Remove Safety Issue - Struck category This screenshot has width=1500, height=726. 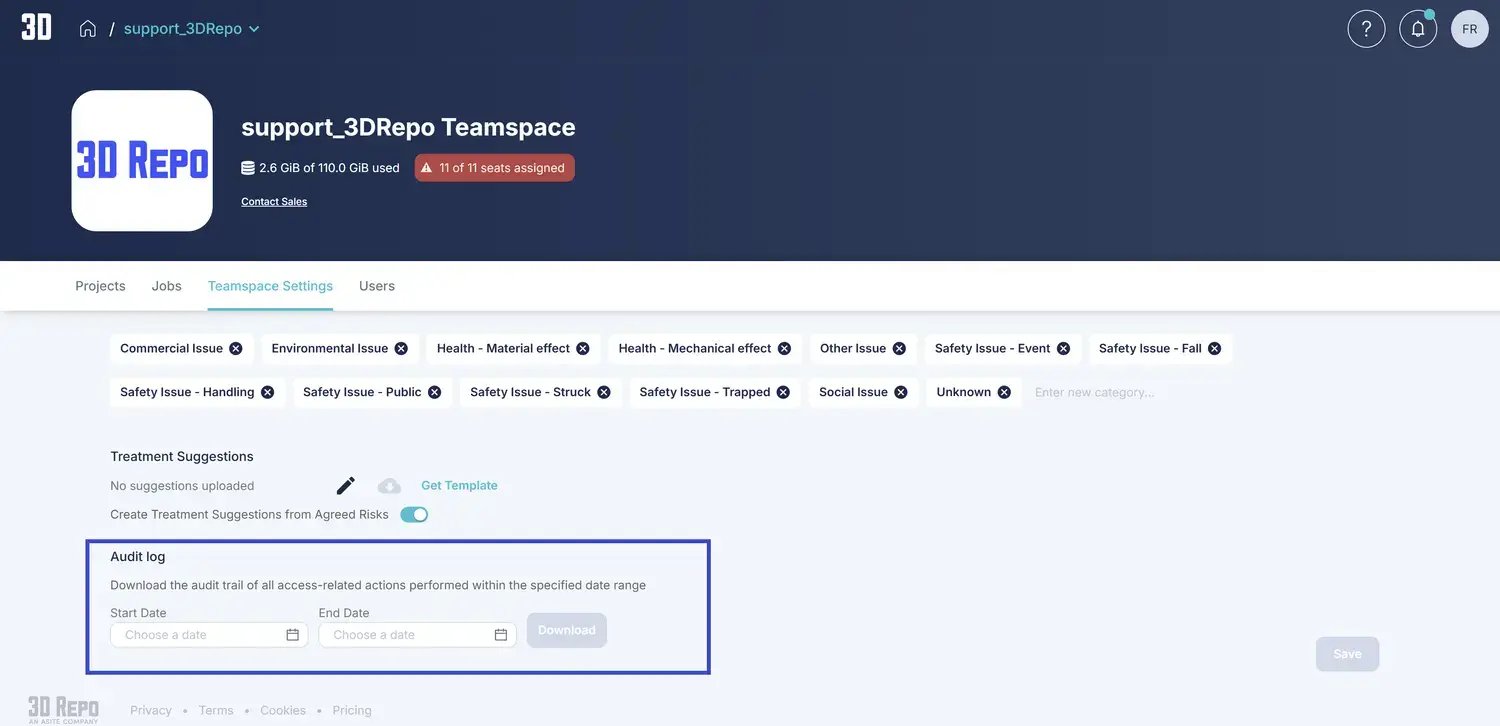tap(604, 392)
